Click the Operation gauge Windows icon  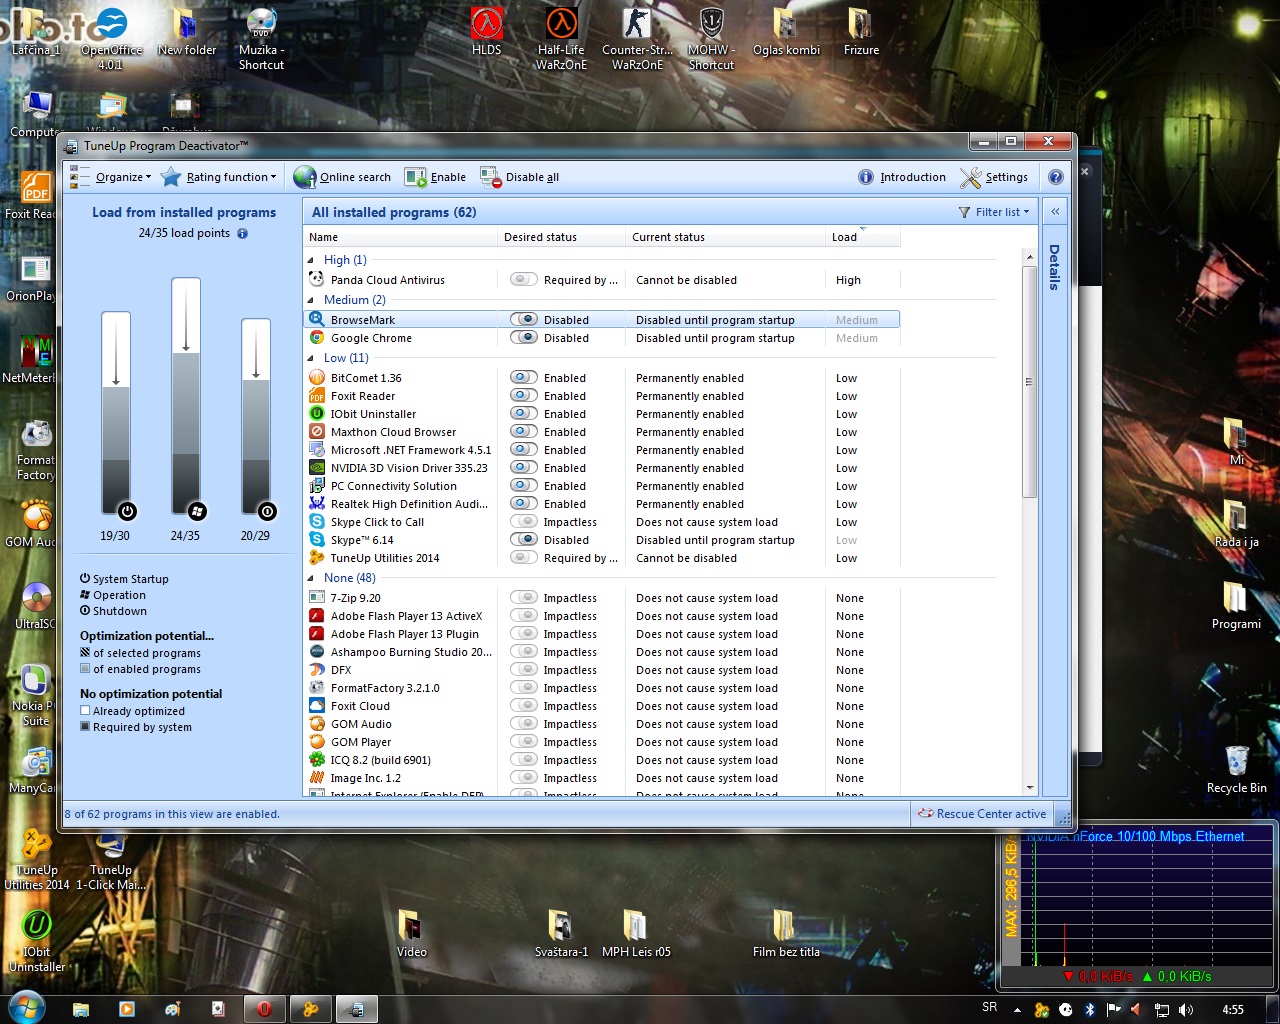click(197, 512)
